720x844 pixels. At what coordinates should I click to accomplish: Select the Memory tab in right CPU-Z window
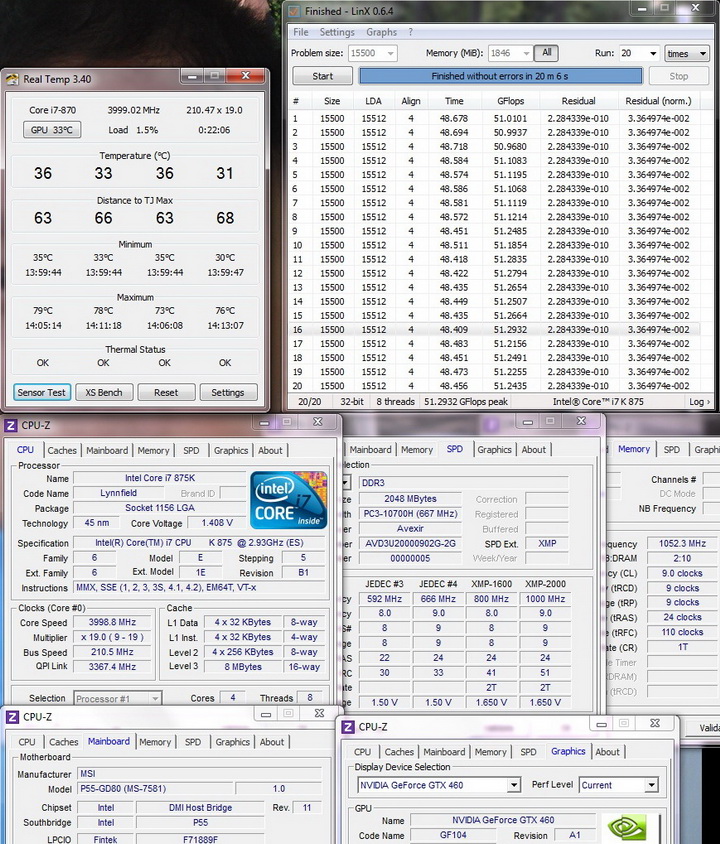pyautogui.click(x=634, y=449)
